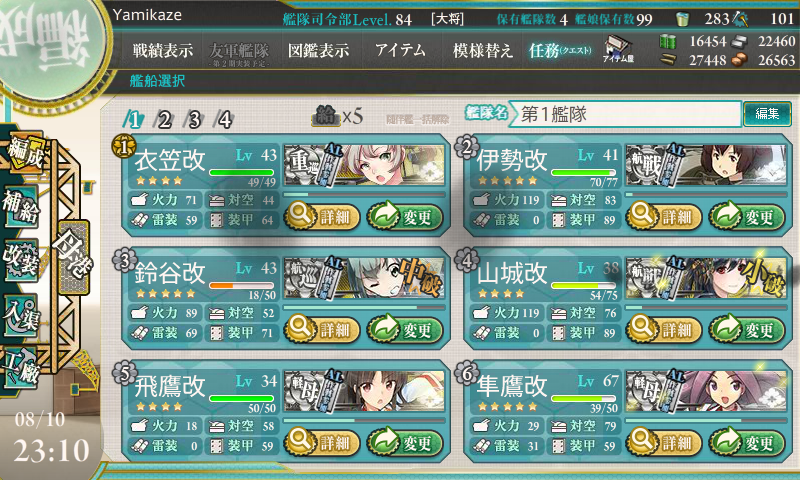Screen dimensions: 800x480
Task: Click the アイテム屋 item shop icon
Action: [x=618, y=49]
